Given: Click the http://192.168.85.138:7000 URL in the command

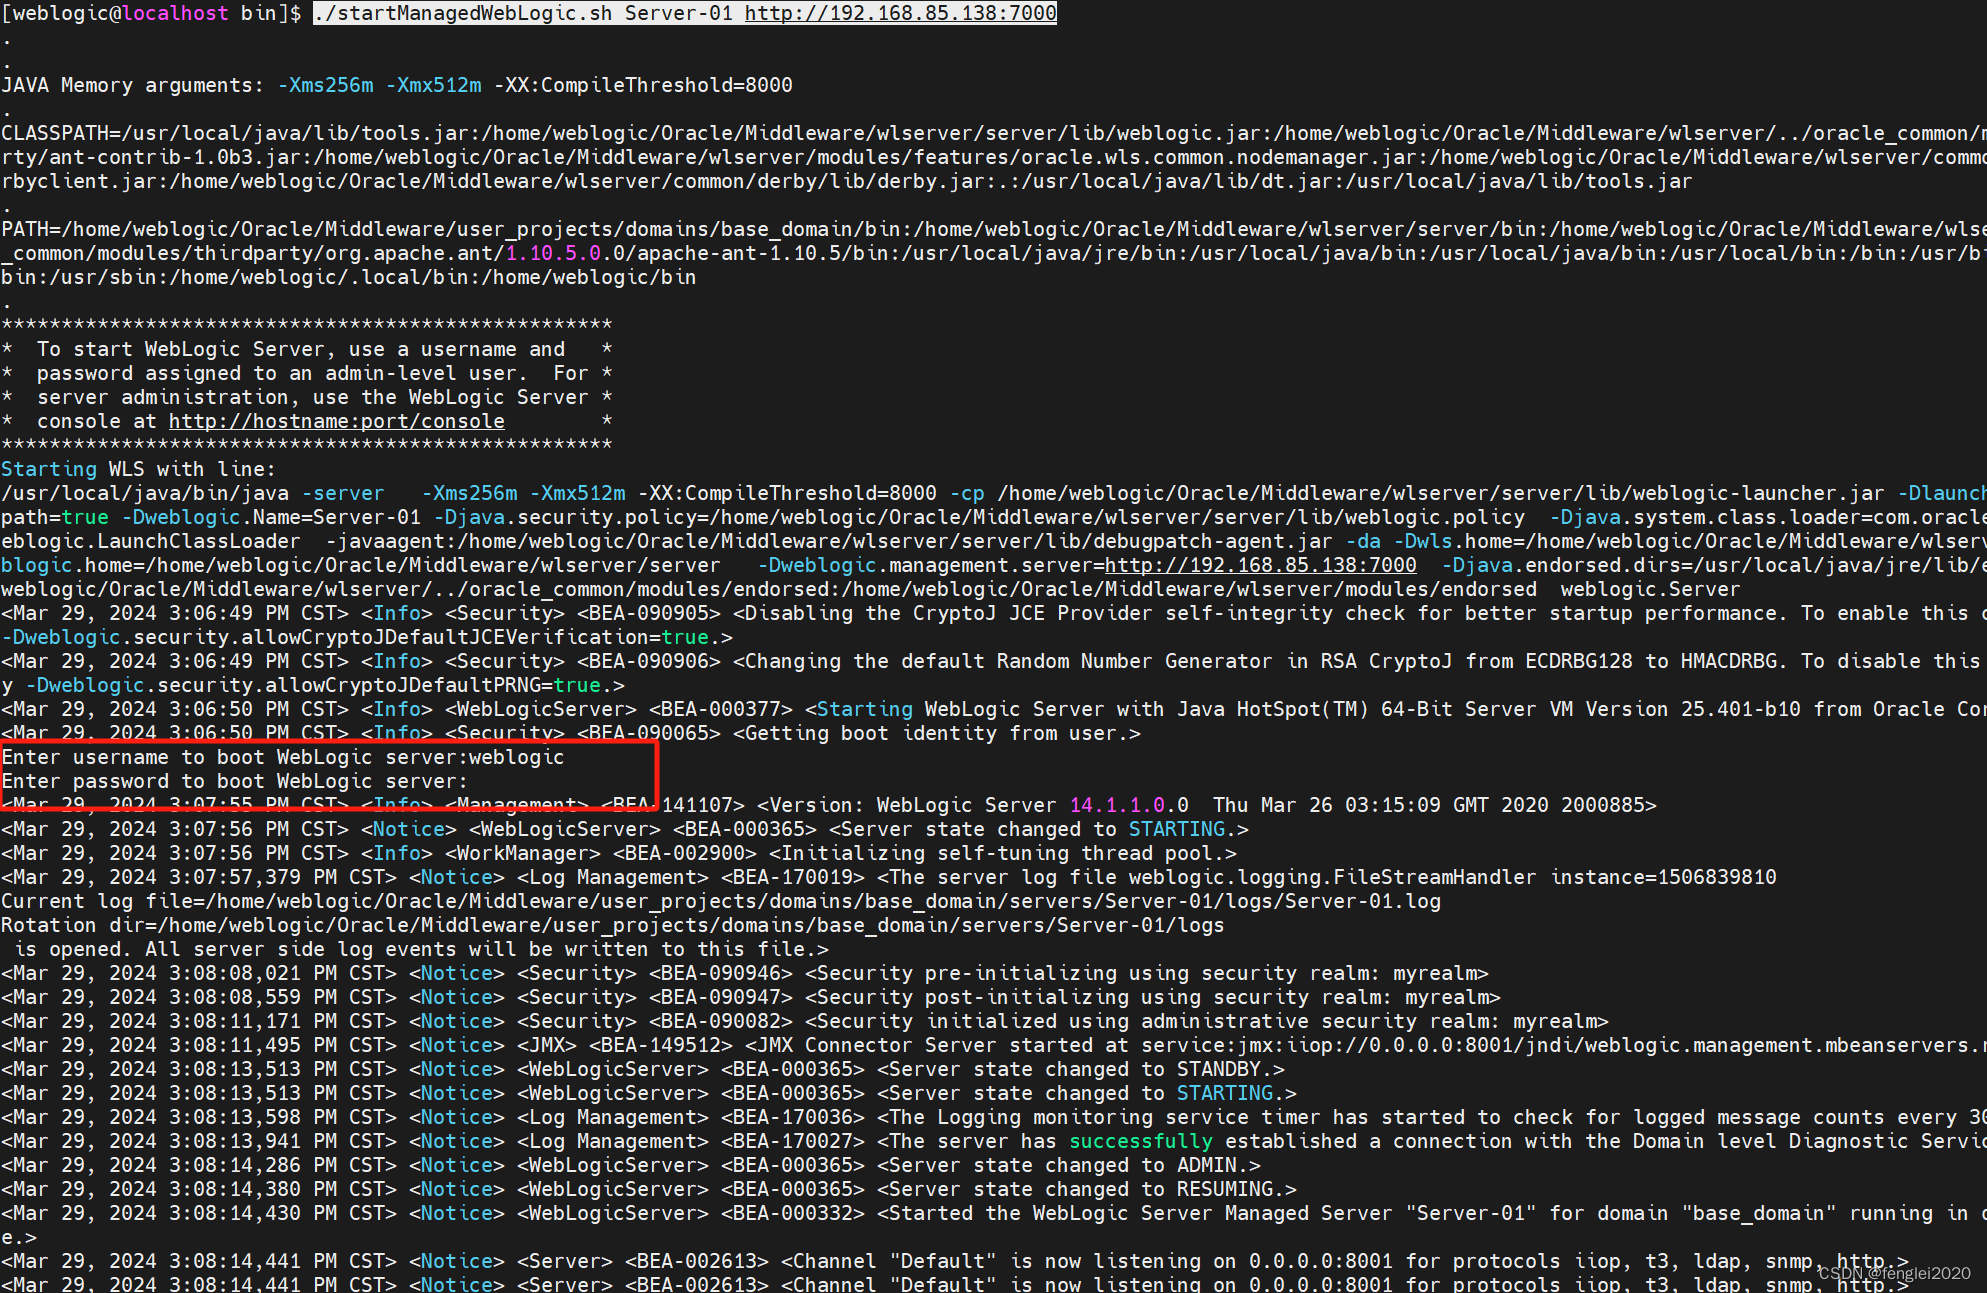Looking at the screenshot, I should pos(898,13).
